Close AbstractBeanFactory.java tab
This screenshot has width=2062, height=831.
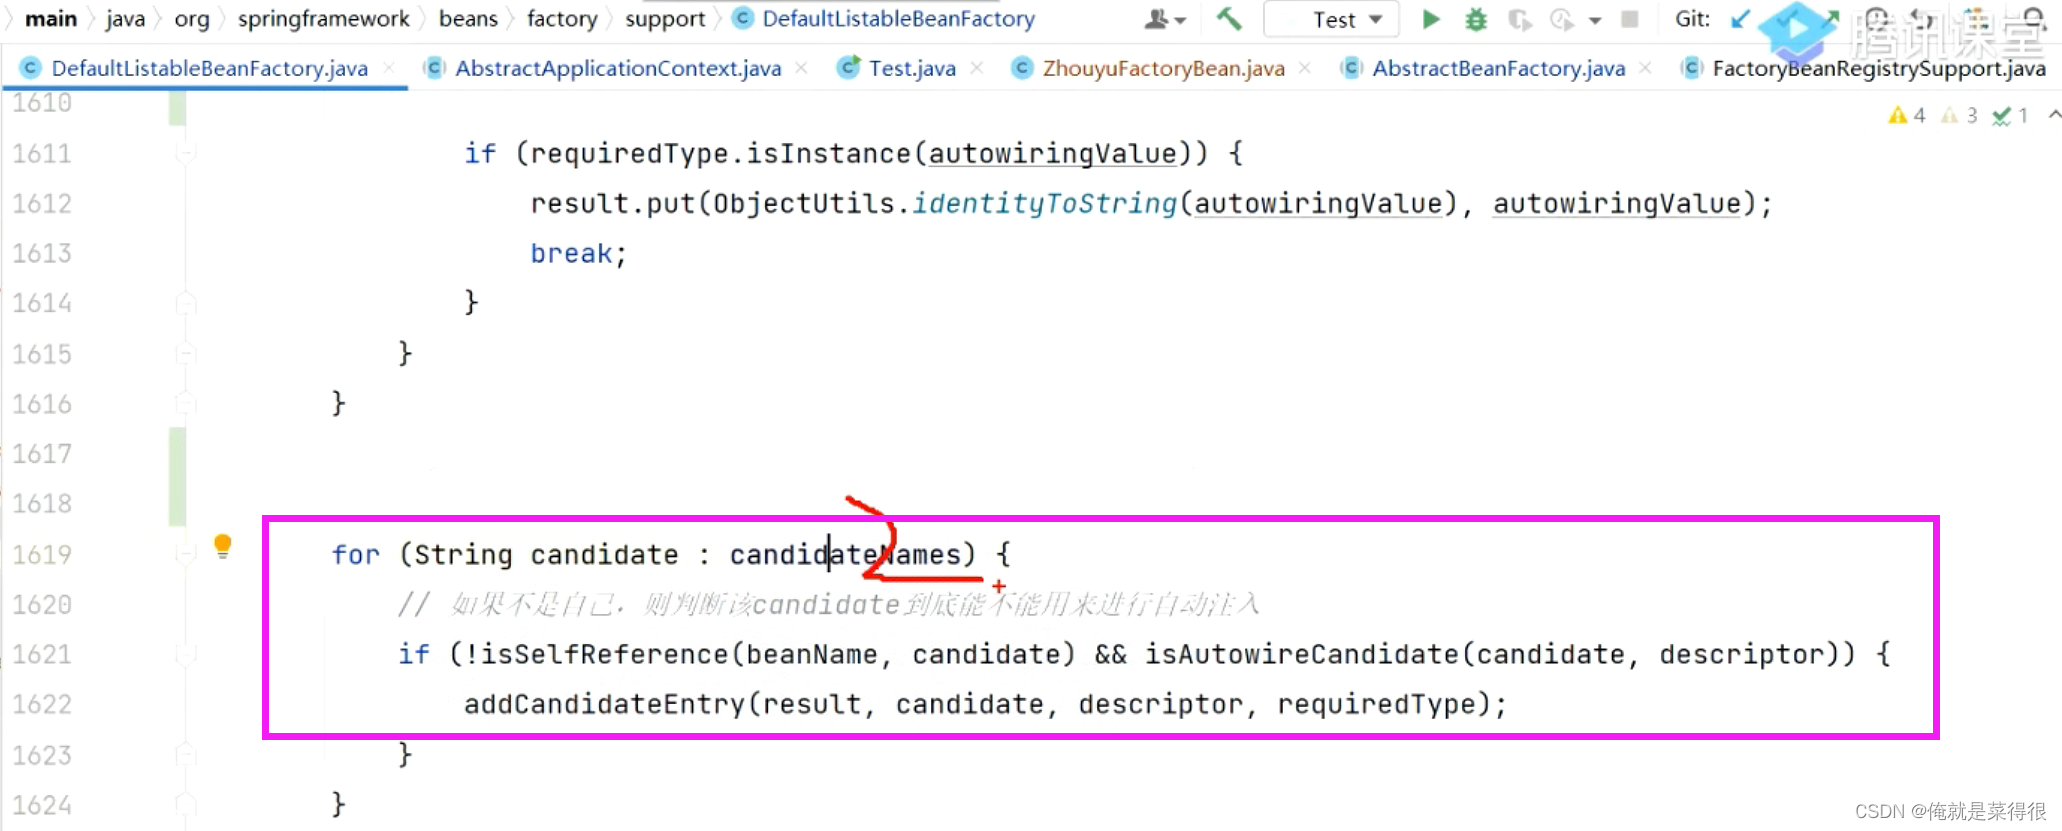click(1645, 68)
